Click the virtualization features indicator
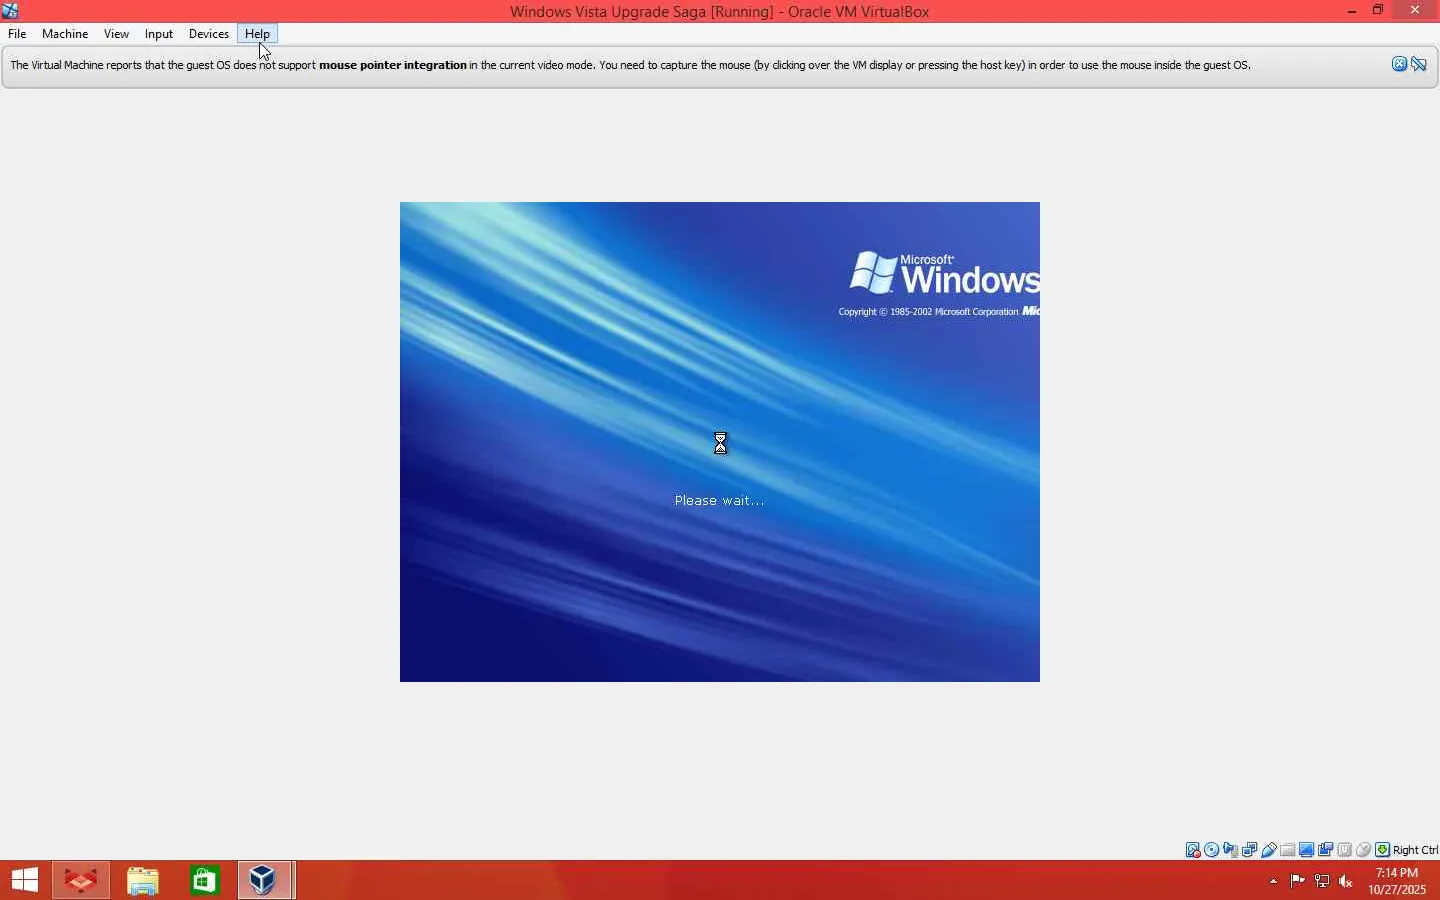Viewport: 1440px width, 900px height. click(1345, 850)
